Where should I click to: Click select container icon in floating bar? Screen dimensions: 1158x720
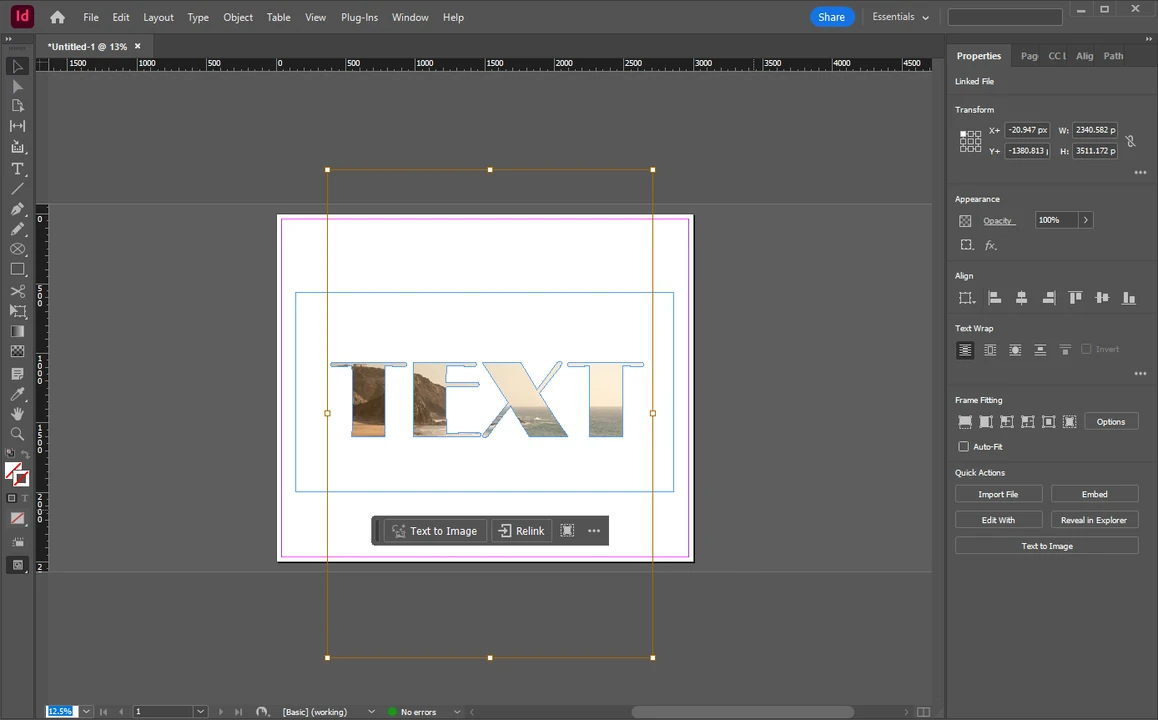pyautogui.click(x=567, y=530)
